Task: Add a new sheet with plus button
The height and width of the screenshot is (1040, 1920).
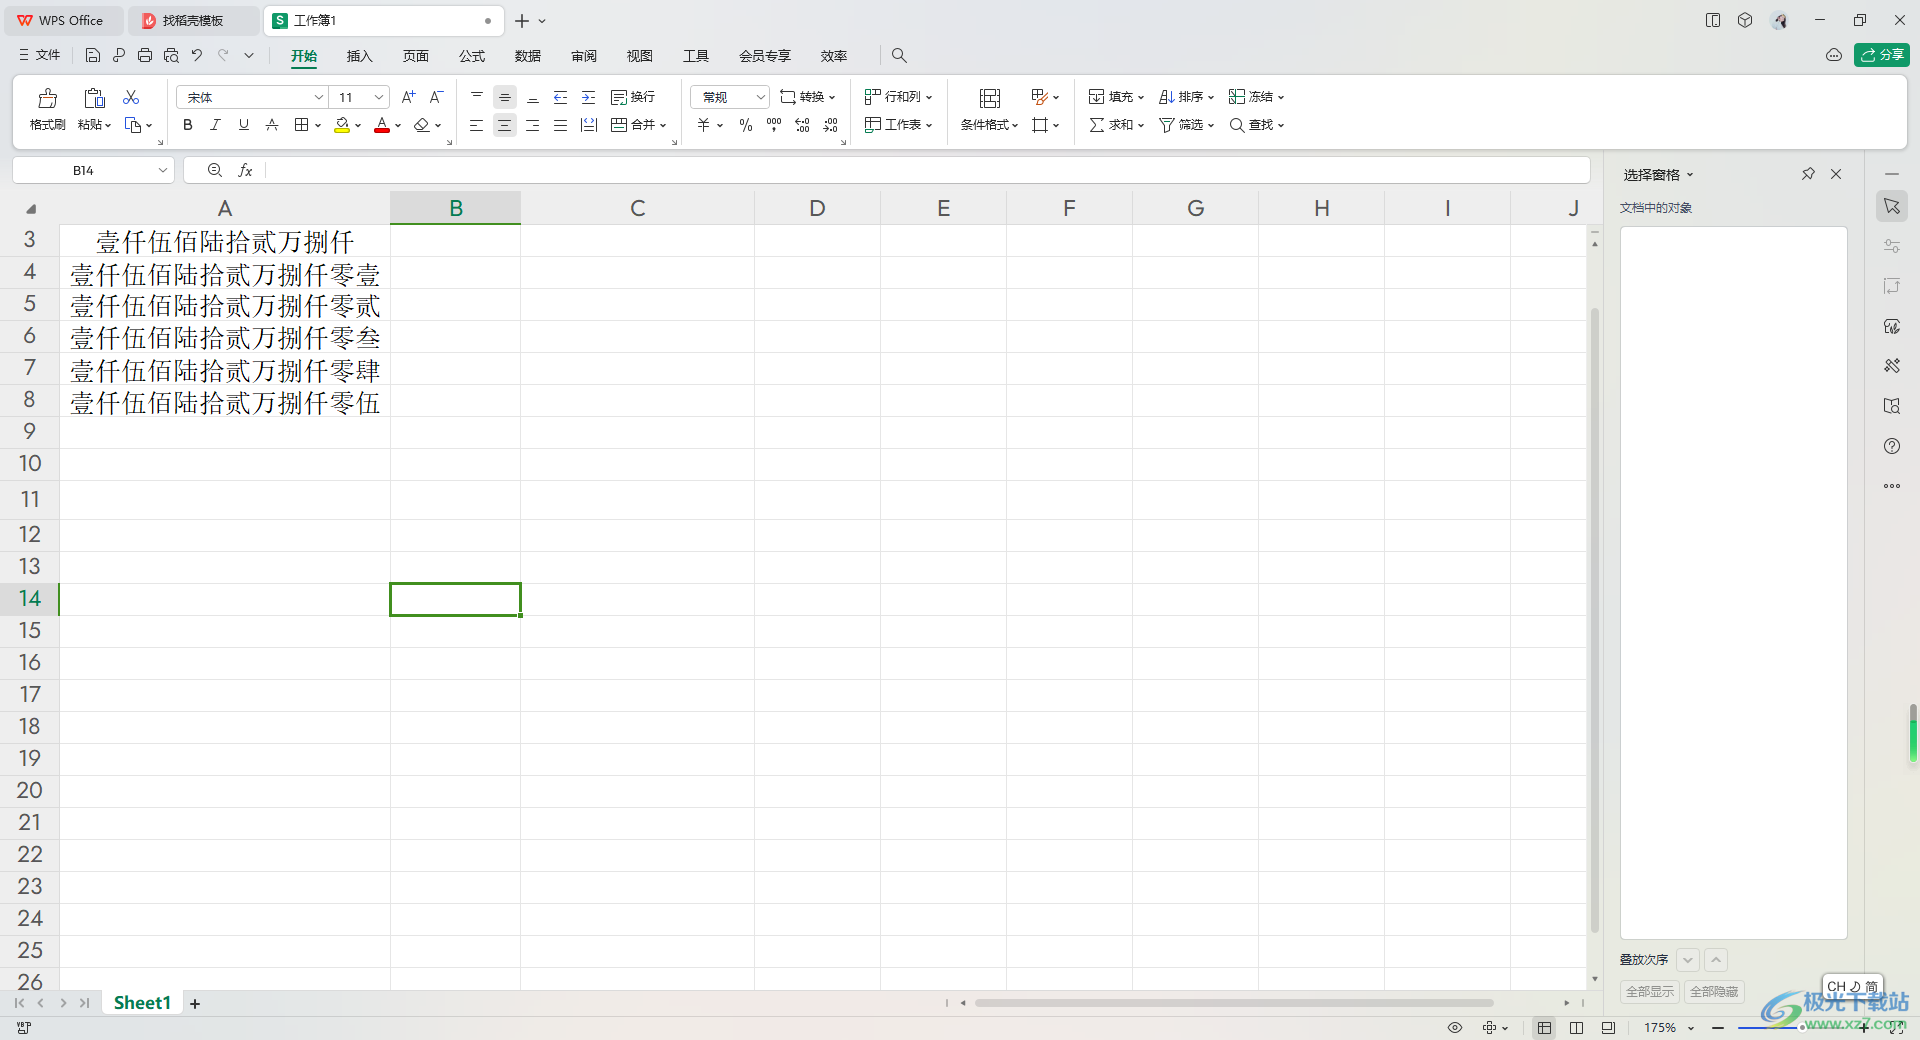Action: point(195,1004)
